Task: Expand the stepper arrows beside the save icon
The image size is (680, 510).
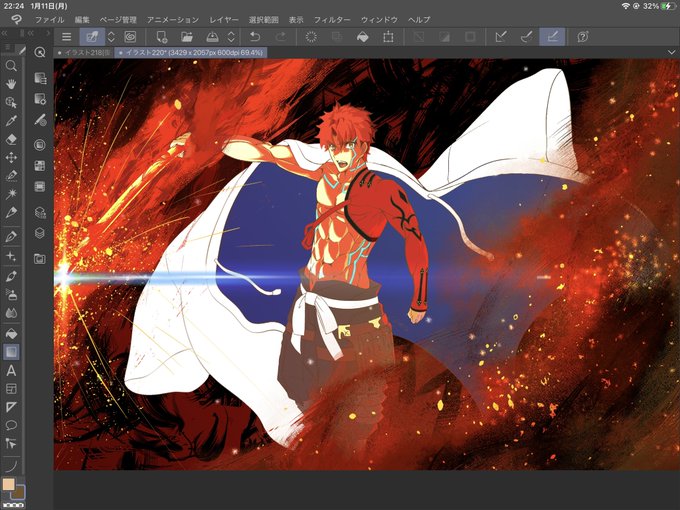Action: point(231,37)
